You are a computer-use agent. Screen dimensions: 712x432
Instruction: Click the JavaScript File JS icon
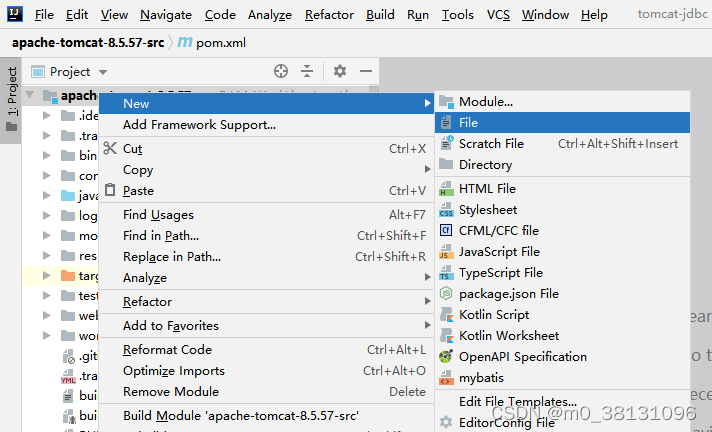point(446,251)
